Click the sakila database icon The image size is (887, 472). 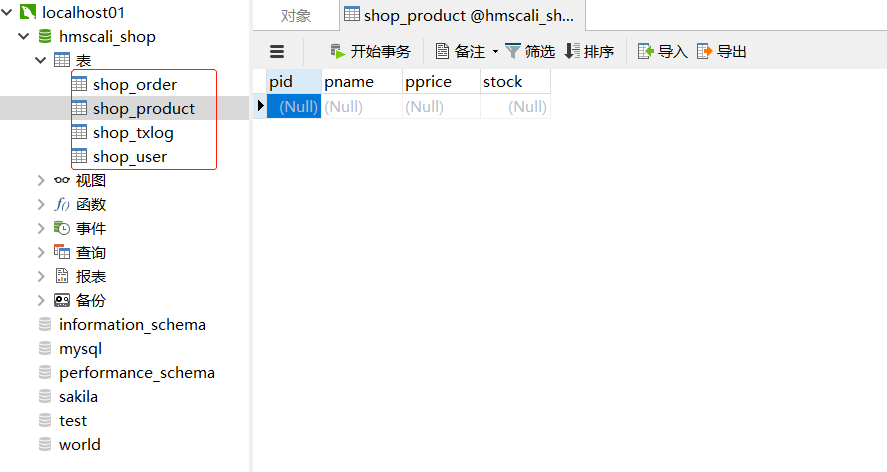(x=45, y=396)
